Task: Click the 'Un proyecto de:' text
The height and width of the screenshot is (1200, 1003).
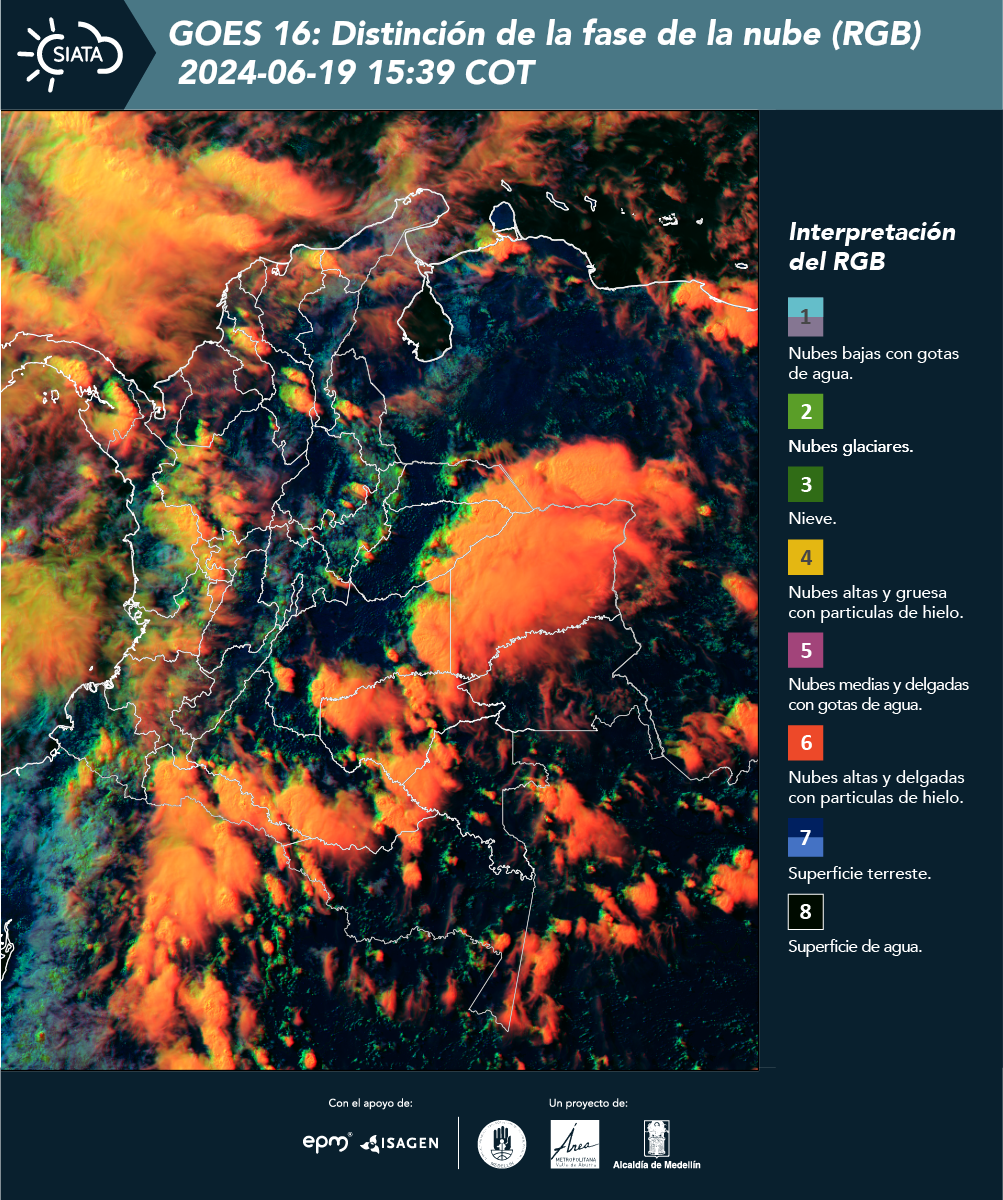Action: pos(588,1103)
